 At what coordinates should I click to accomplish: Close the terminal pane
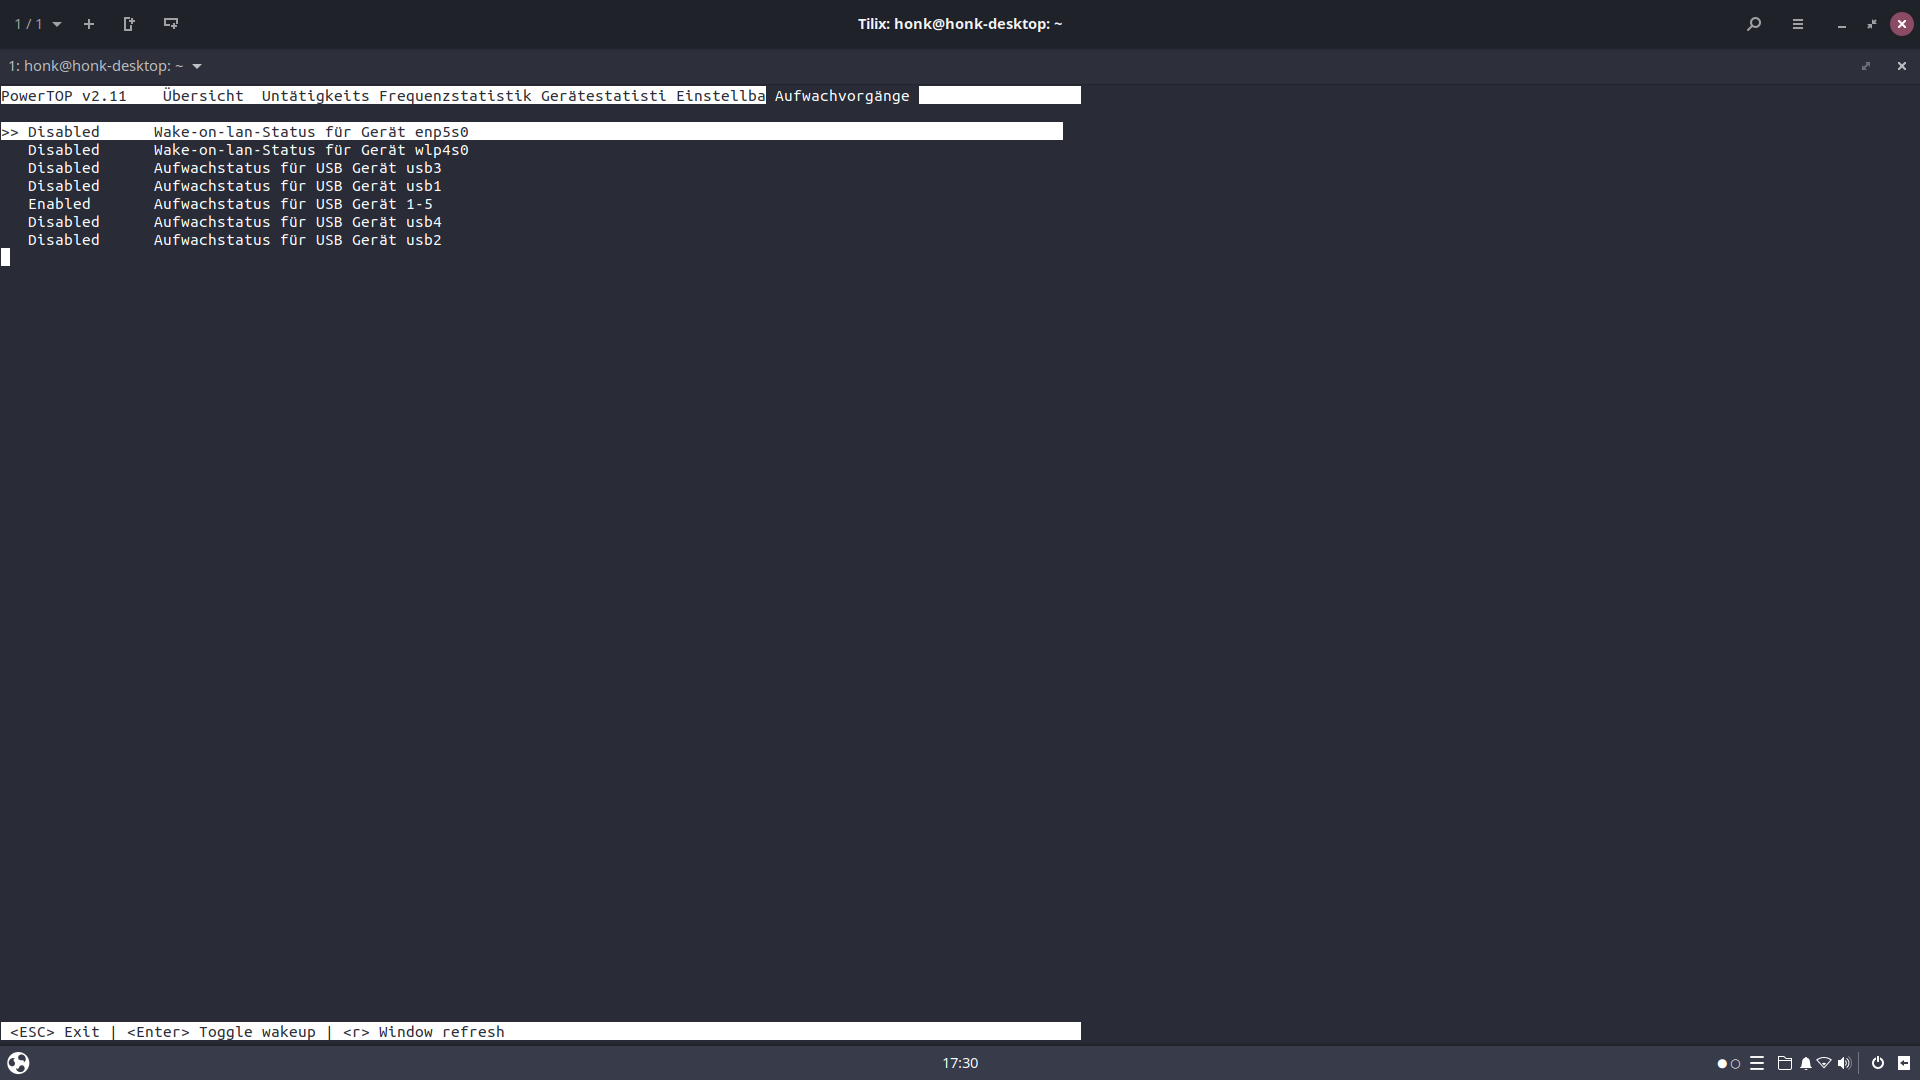point(1902,66)
